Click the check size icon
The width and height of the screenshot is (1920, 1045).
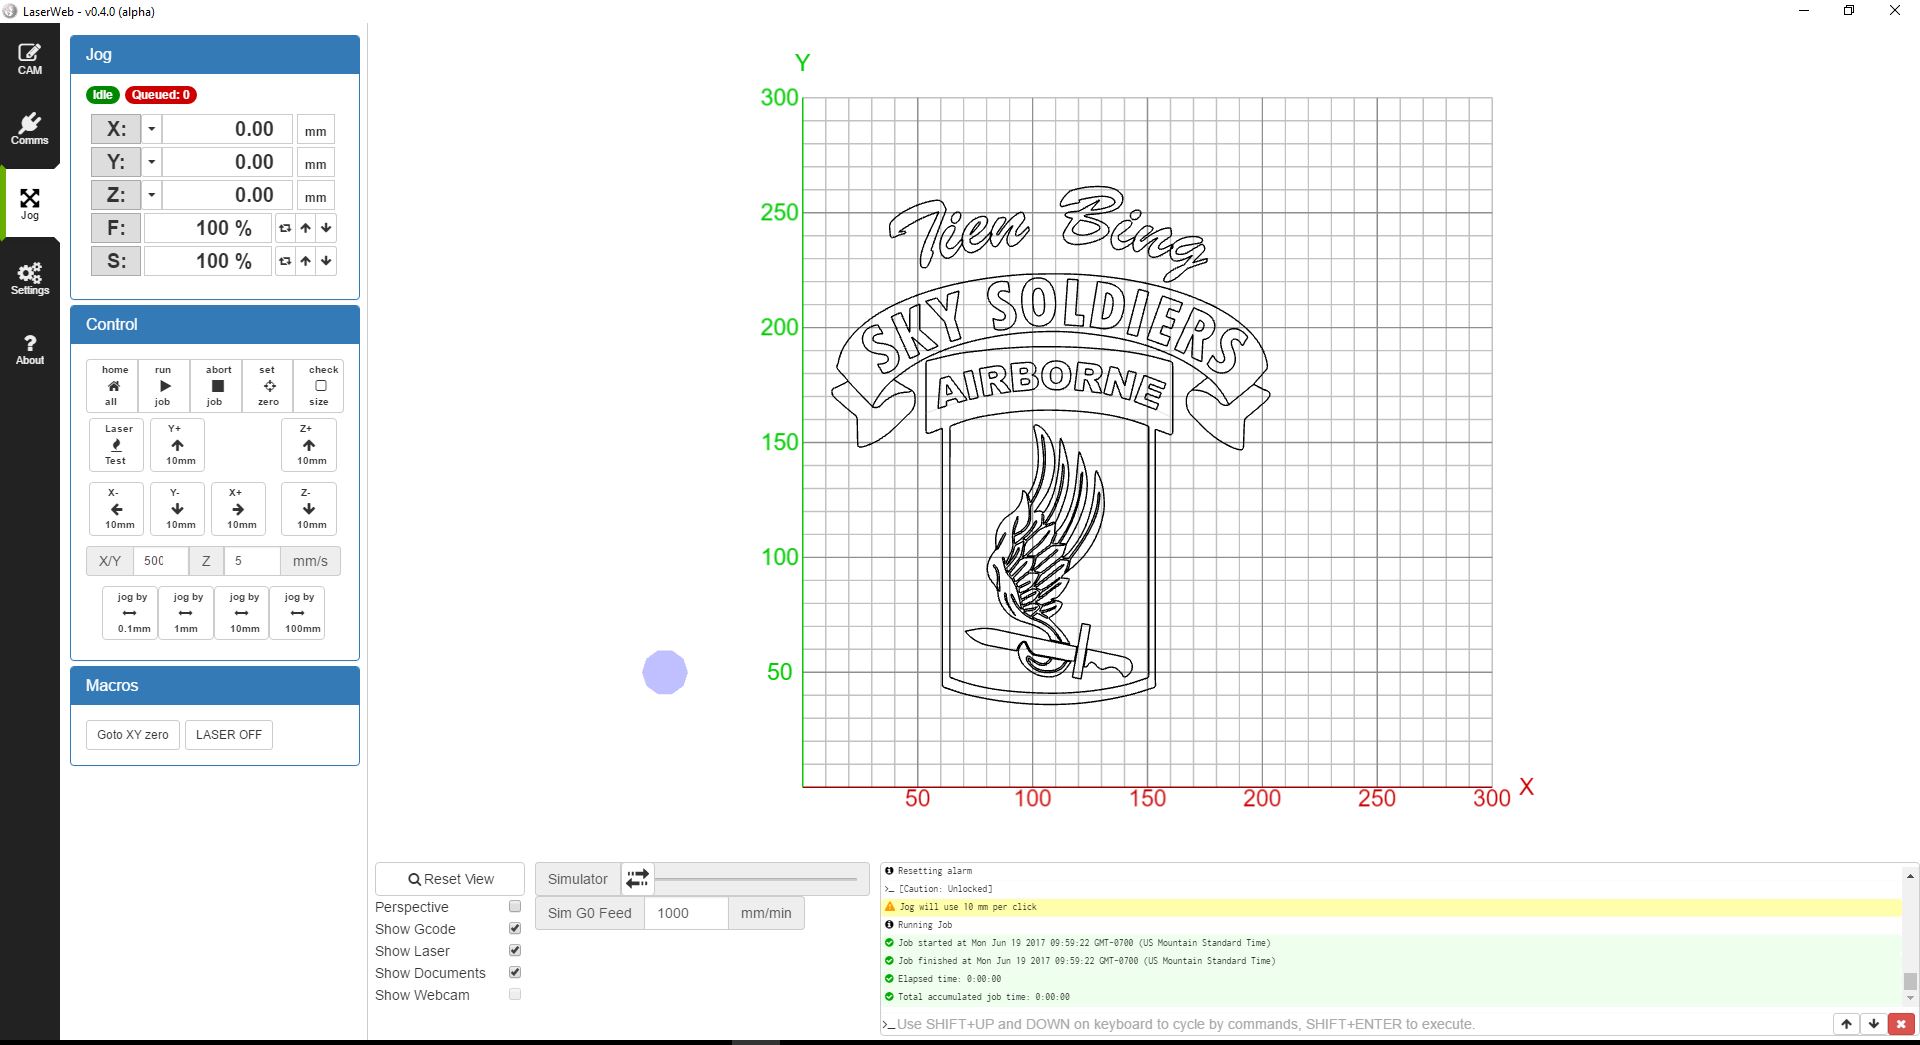(x=320, y=386)
